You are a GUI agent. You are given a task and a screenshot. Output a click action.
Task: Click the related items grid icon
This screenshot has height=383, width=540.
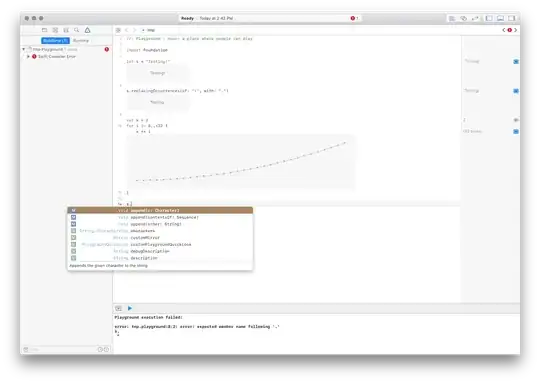point(118,30)
